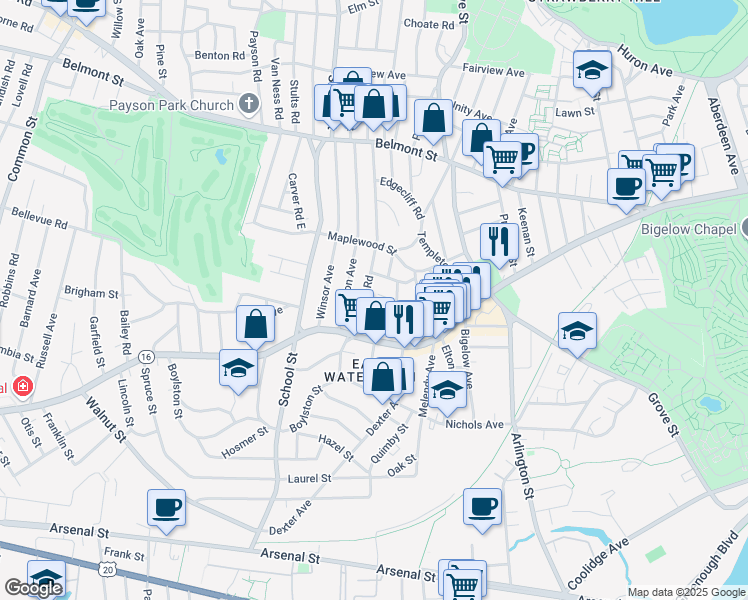
Task: Open the standalone shopping bag marker near Winsor Ave
Action: (x=256, y=323)
